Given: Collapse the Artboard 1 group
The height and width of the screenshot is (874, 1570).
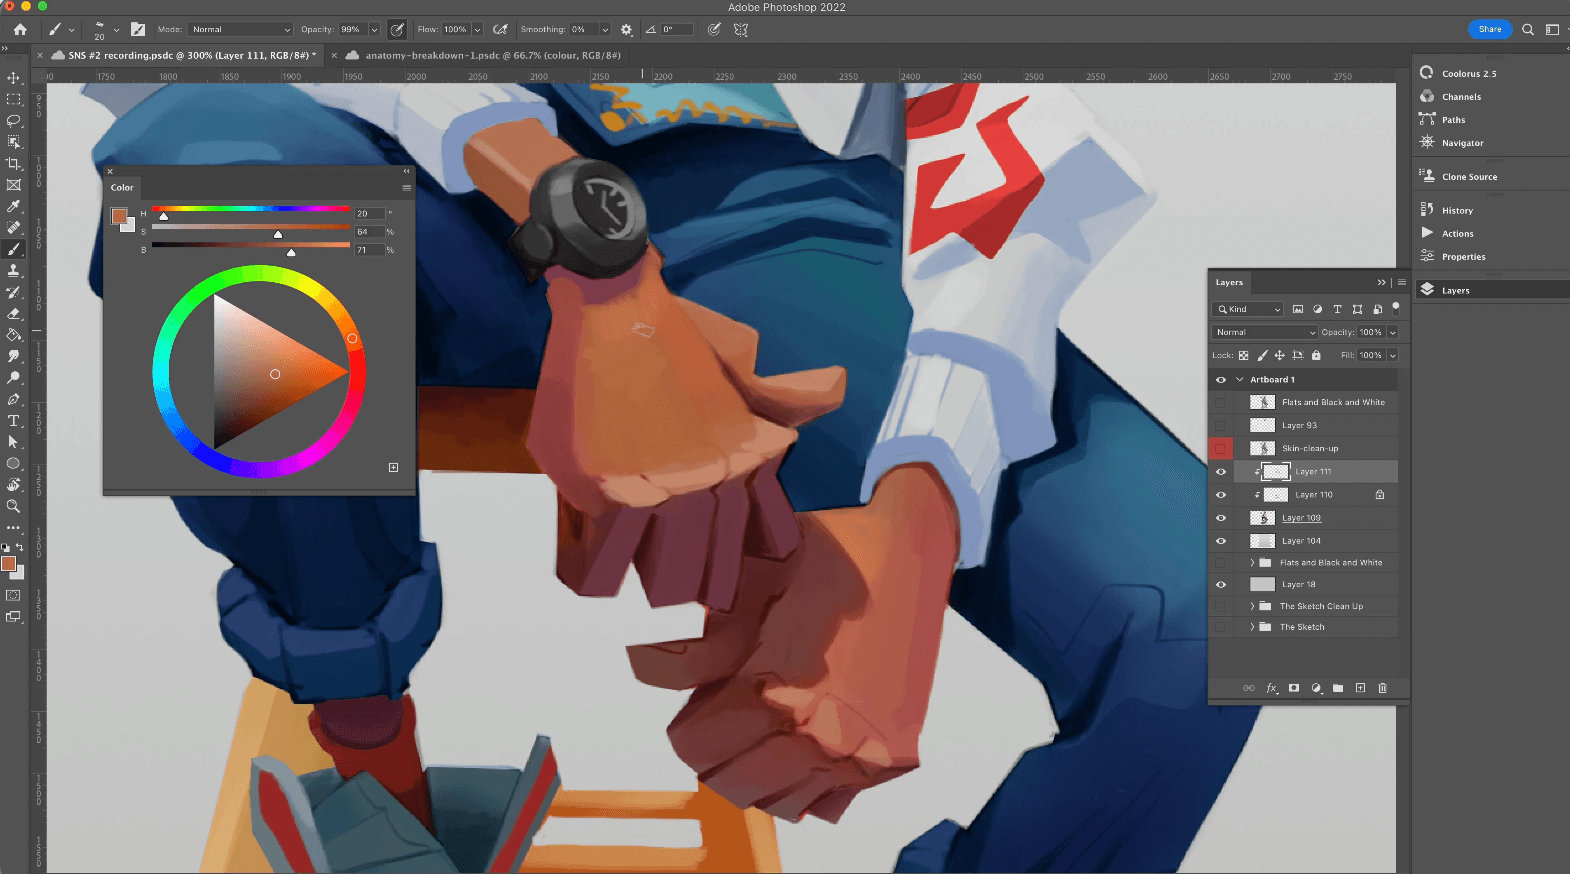Looking at the screenshot, I should pyautogui.click(x=1240, y=380).
